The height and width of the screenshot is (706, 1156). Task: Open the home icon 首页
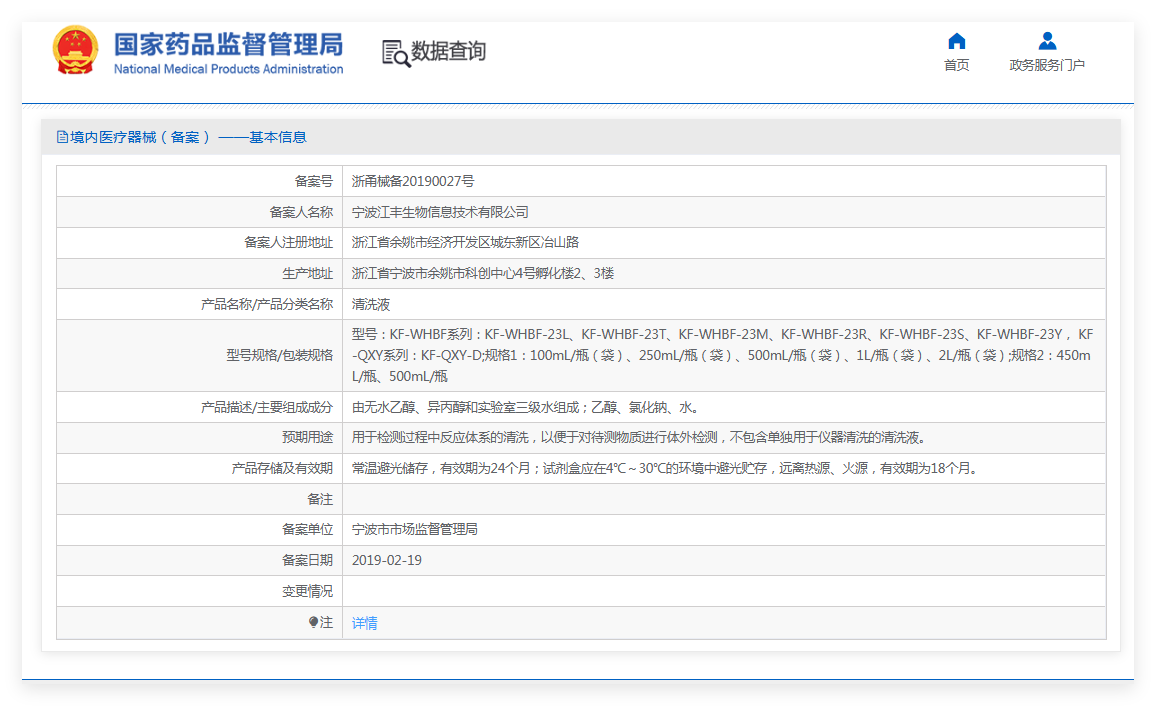point(956,41)
